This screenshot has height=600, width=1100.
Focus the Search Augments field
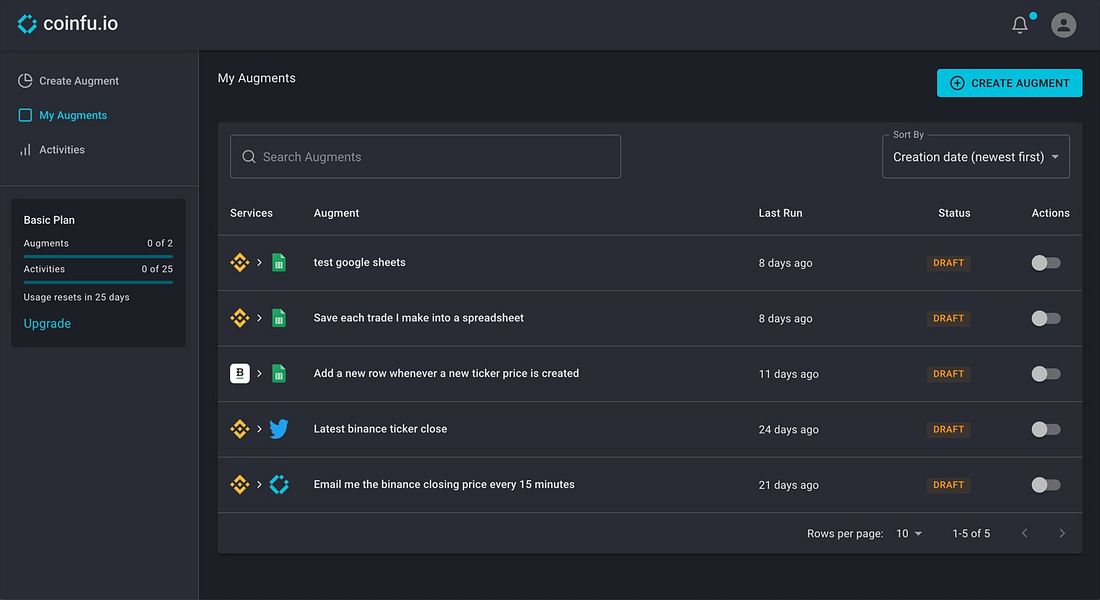(x=425, y=156)
